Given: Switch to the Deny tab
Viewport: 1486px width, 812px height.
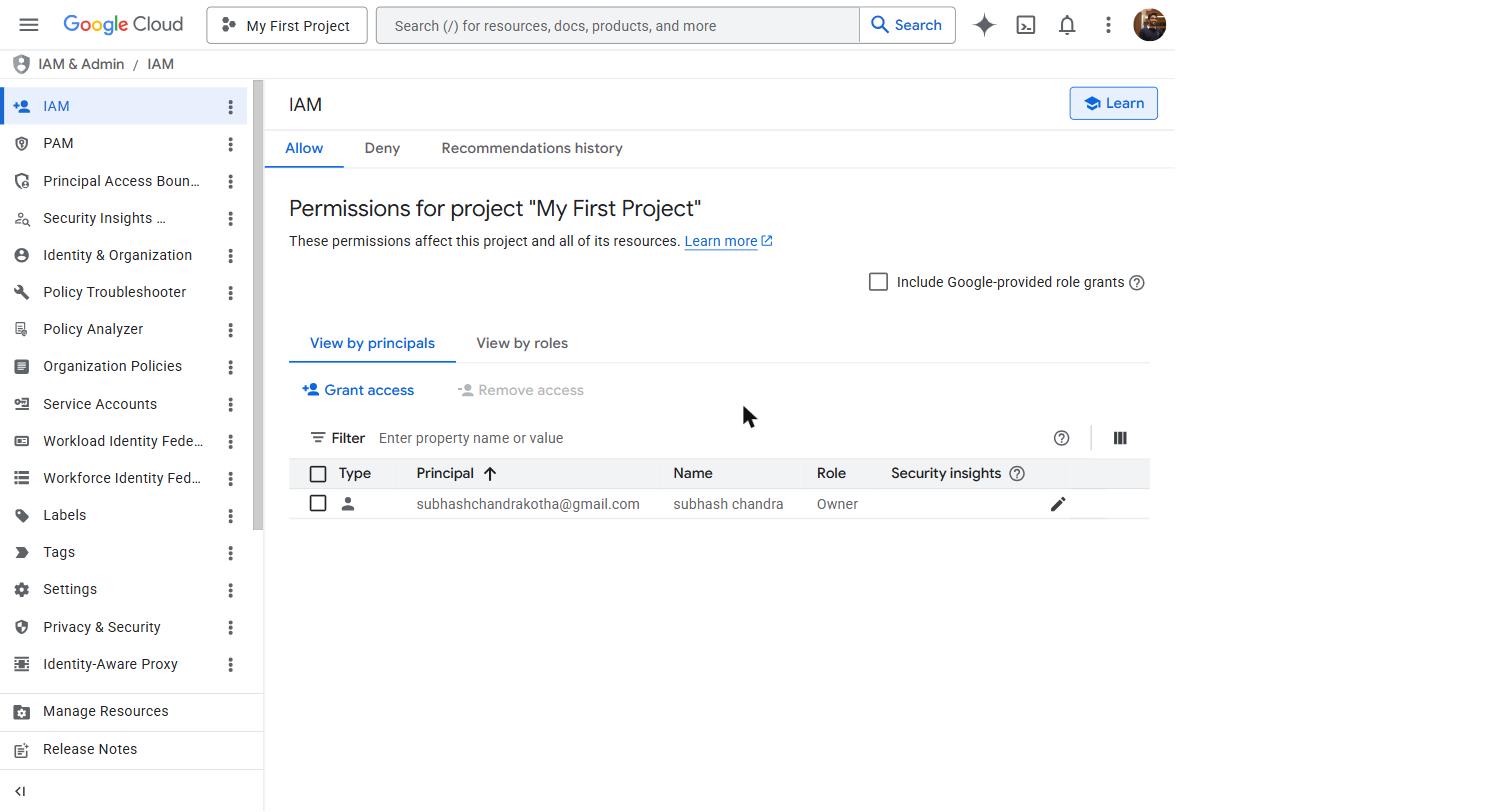Looking at the screenshot, I should [x=382, y=148].
